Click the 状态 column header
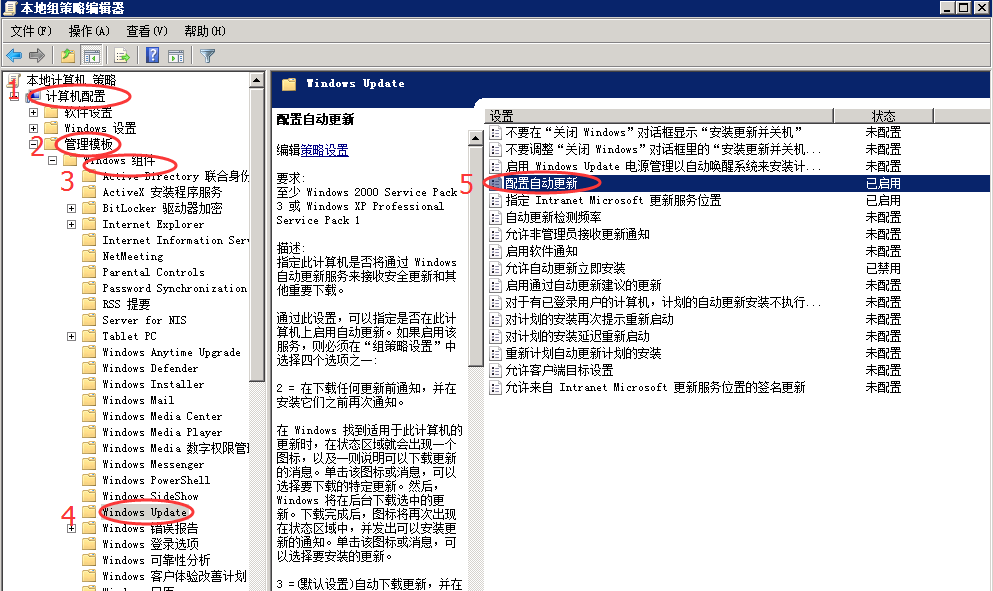 (883, 116)
